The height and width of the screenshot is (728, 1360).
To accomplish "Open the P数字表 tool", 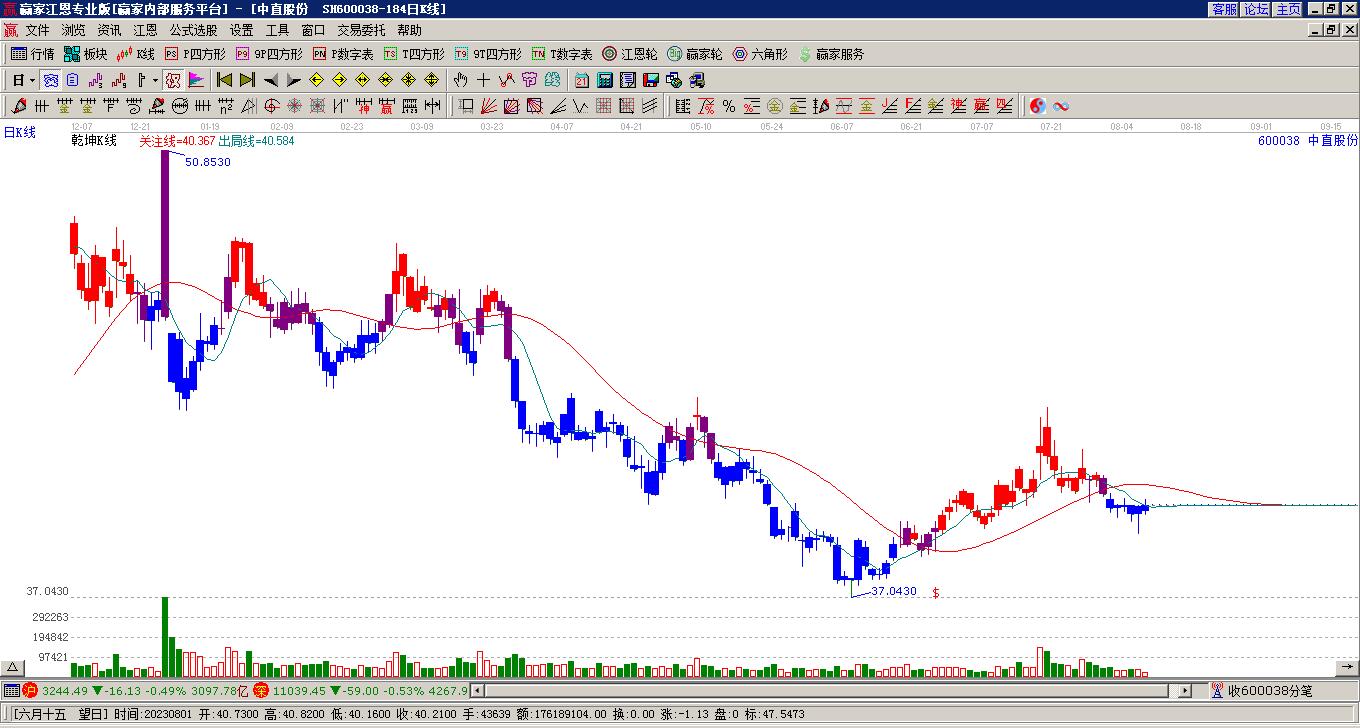I will click(x=343, y=54).
